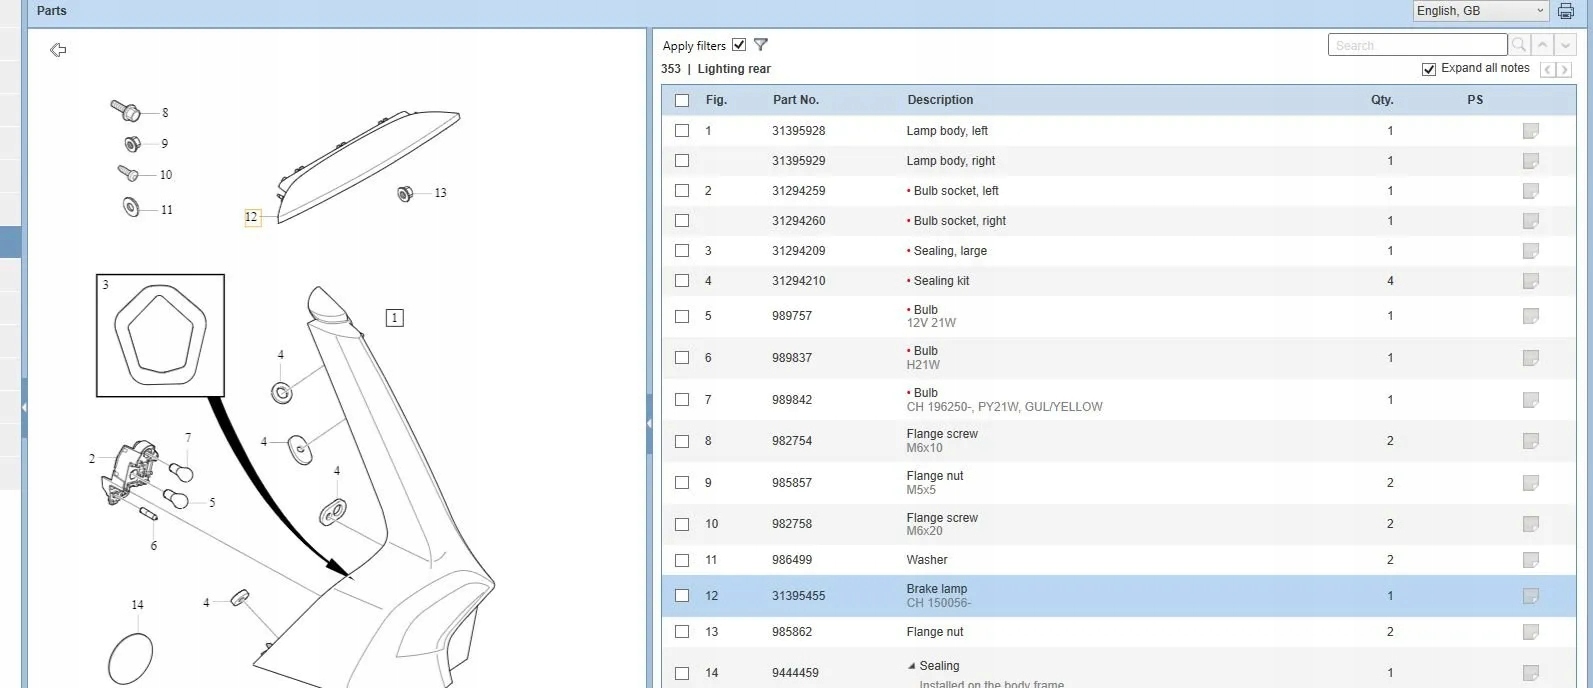Screen dimensions: 1593x688
Task: Open note icon for Brake lamp row
Action: [x=1530, y=596]
